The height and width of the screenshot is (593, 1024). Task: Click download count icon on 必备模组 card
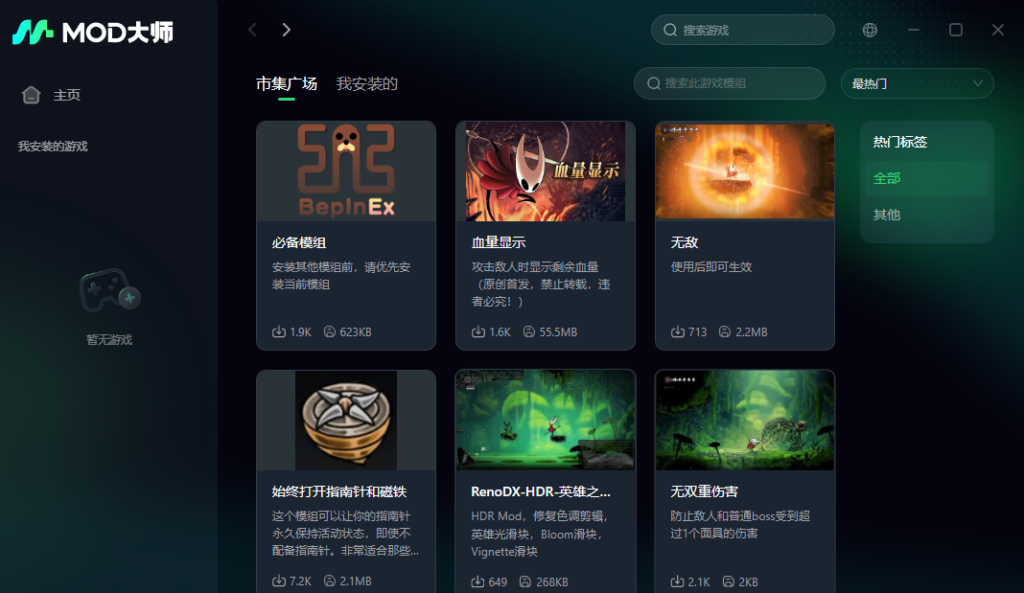click(x=279, y=331)
